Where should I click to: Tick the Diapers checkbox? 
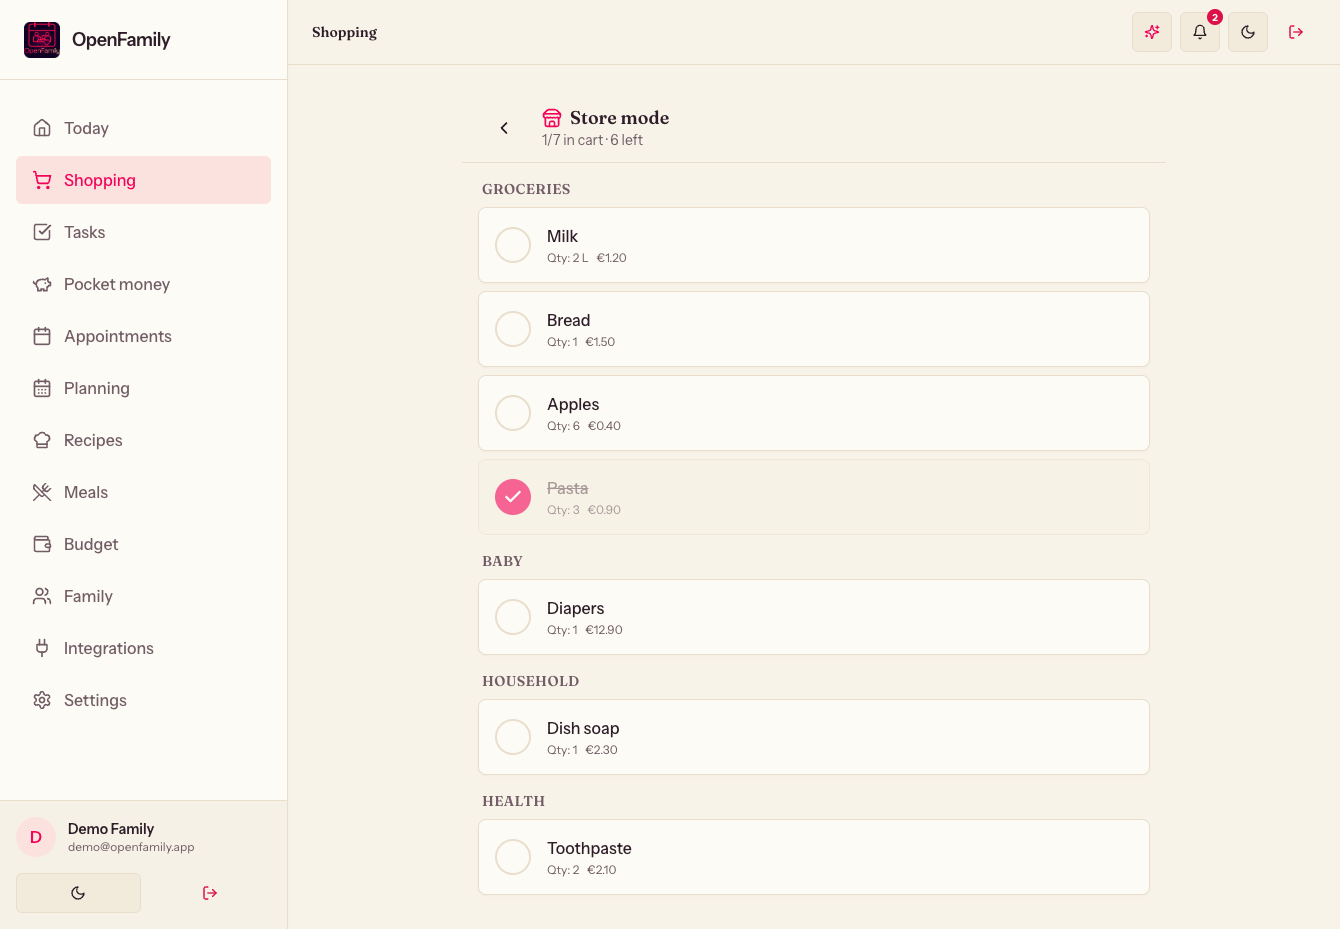coord(513,617)
